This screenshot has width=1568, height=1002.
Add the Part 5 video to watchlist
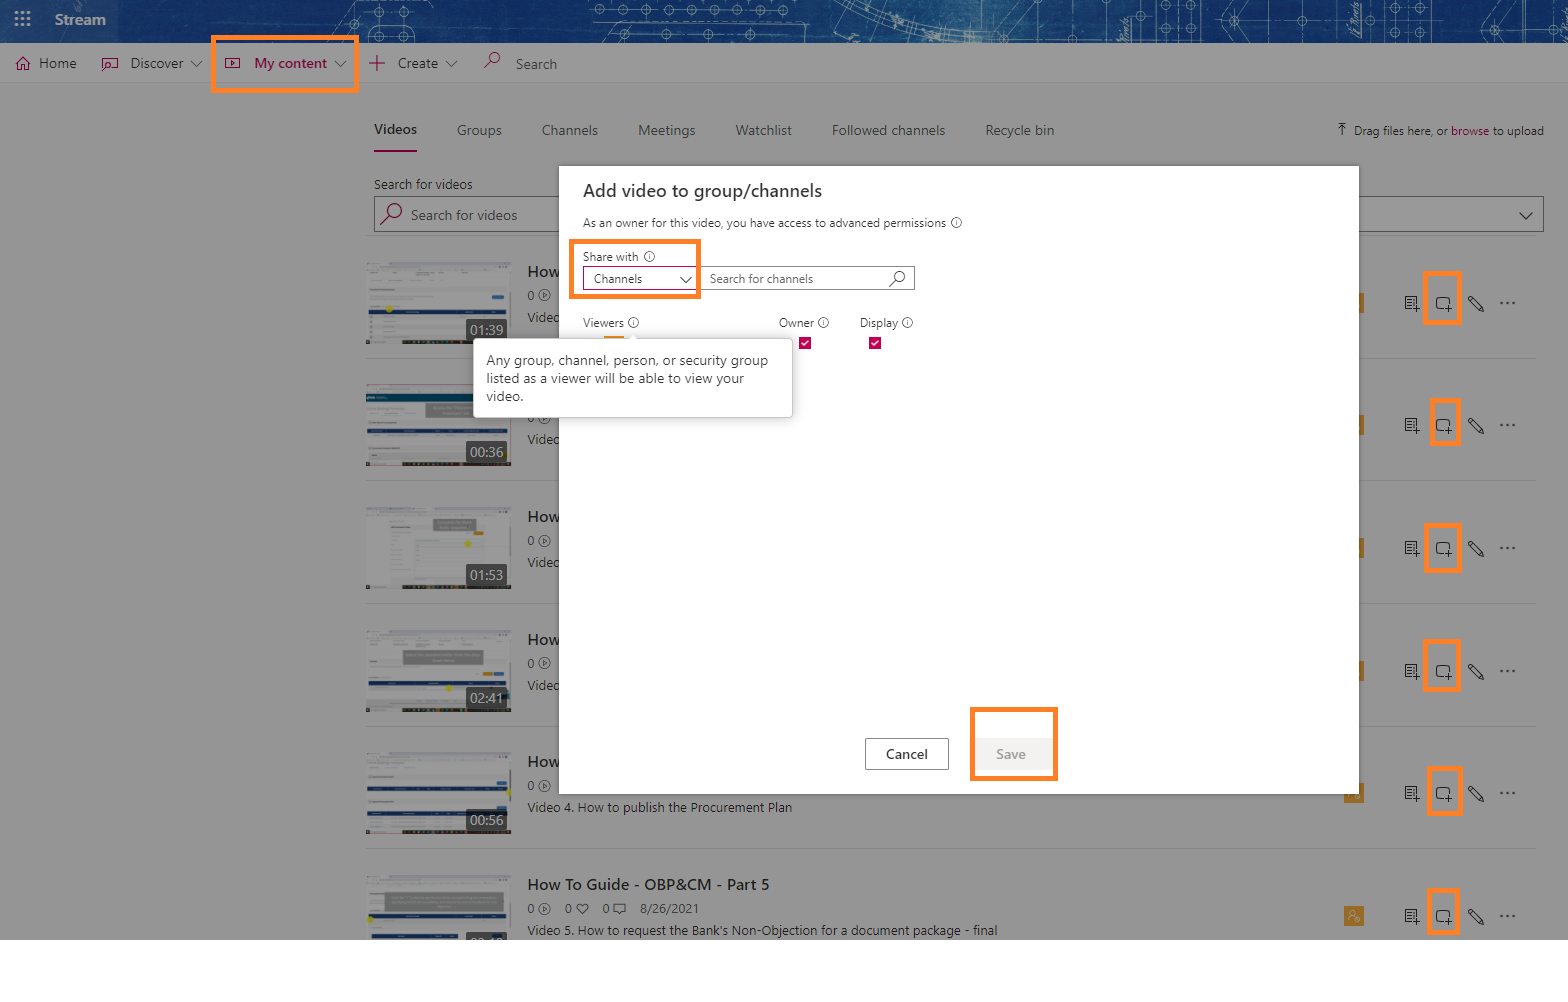coord(1411,916)
